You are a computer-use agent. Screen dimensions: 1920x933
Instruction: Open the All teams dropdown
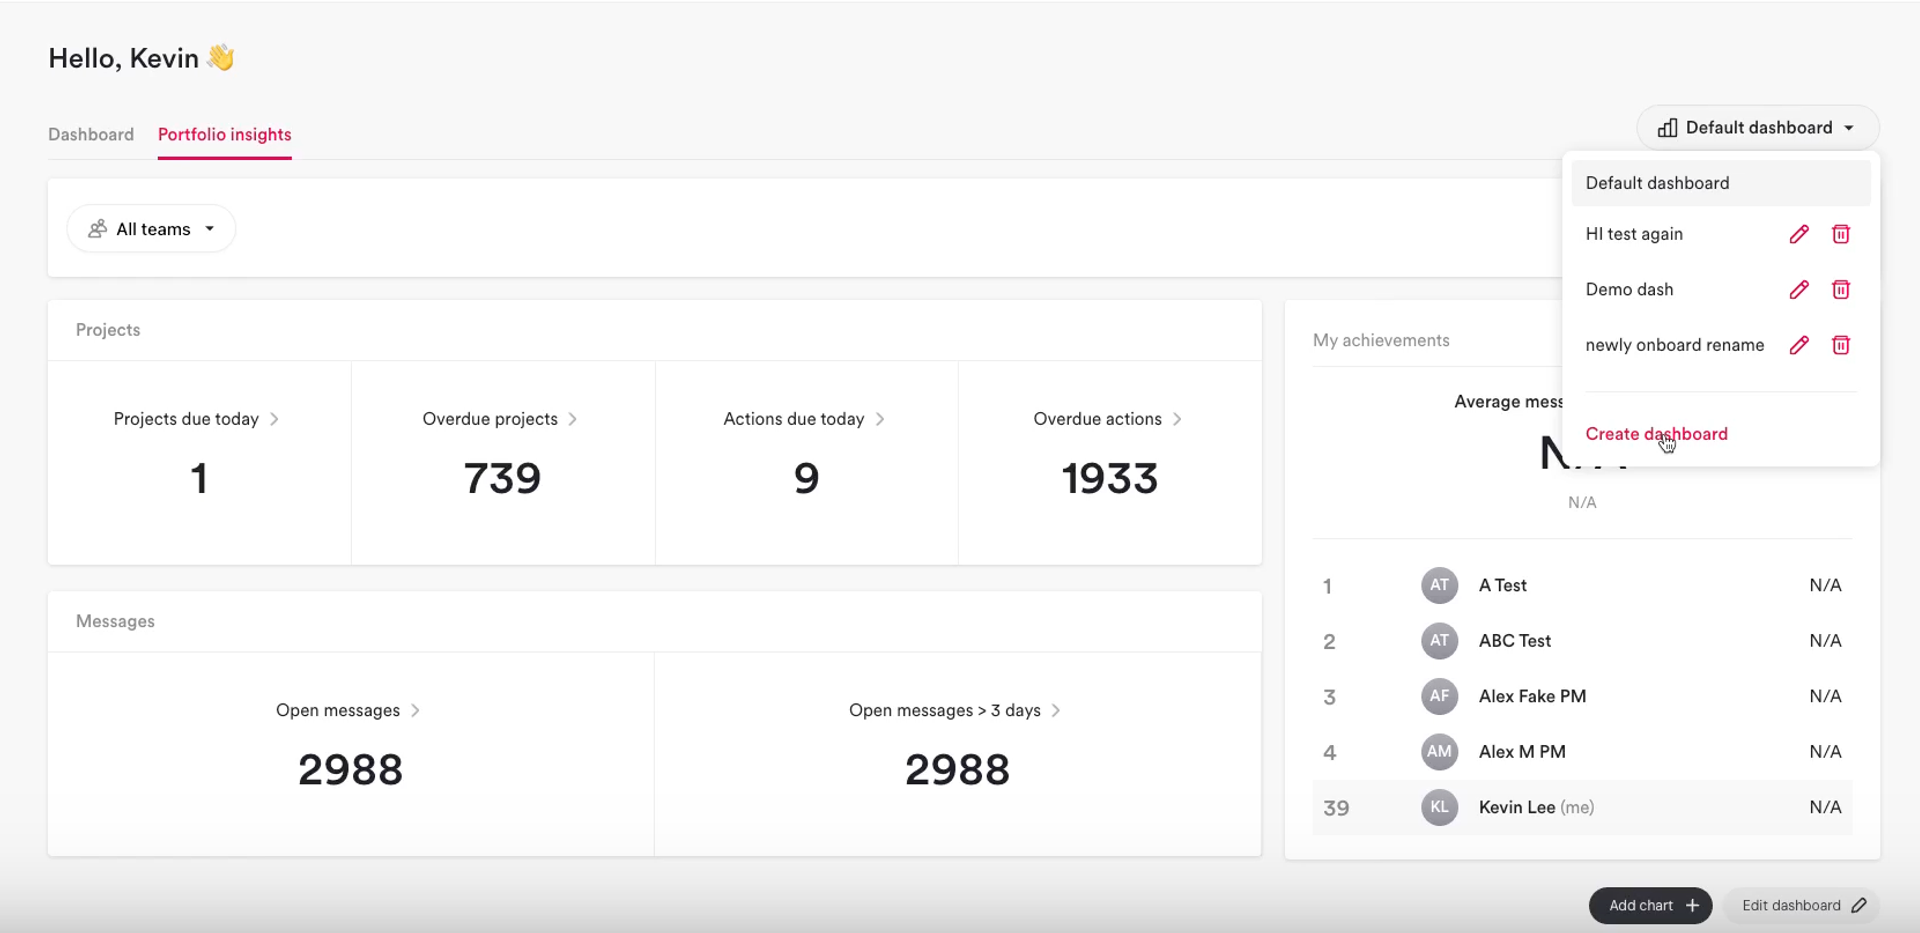pyautogui.click(x=152, y=229)
